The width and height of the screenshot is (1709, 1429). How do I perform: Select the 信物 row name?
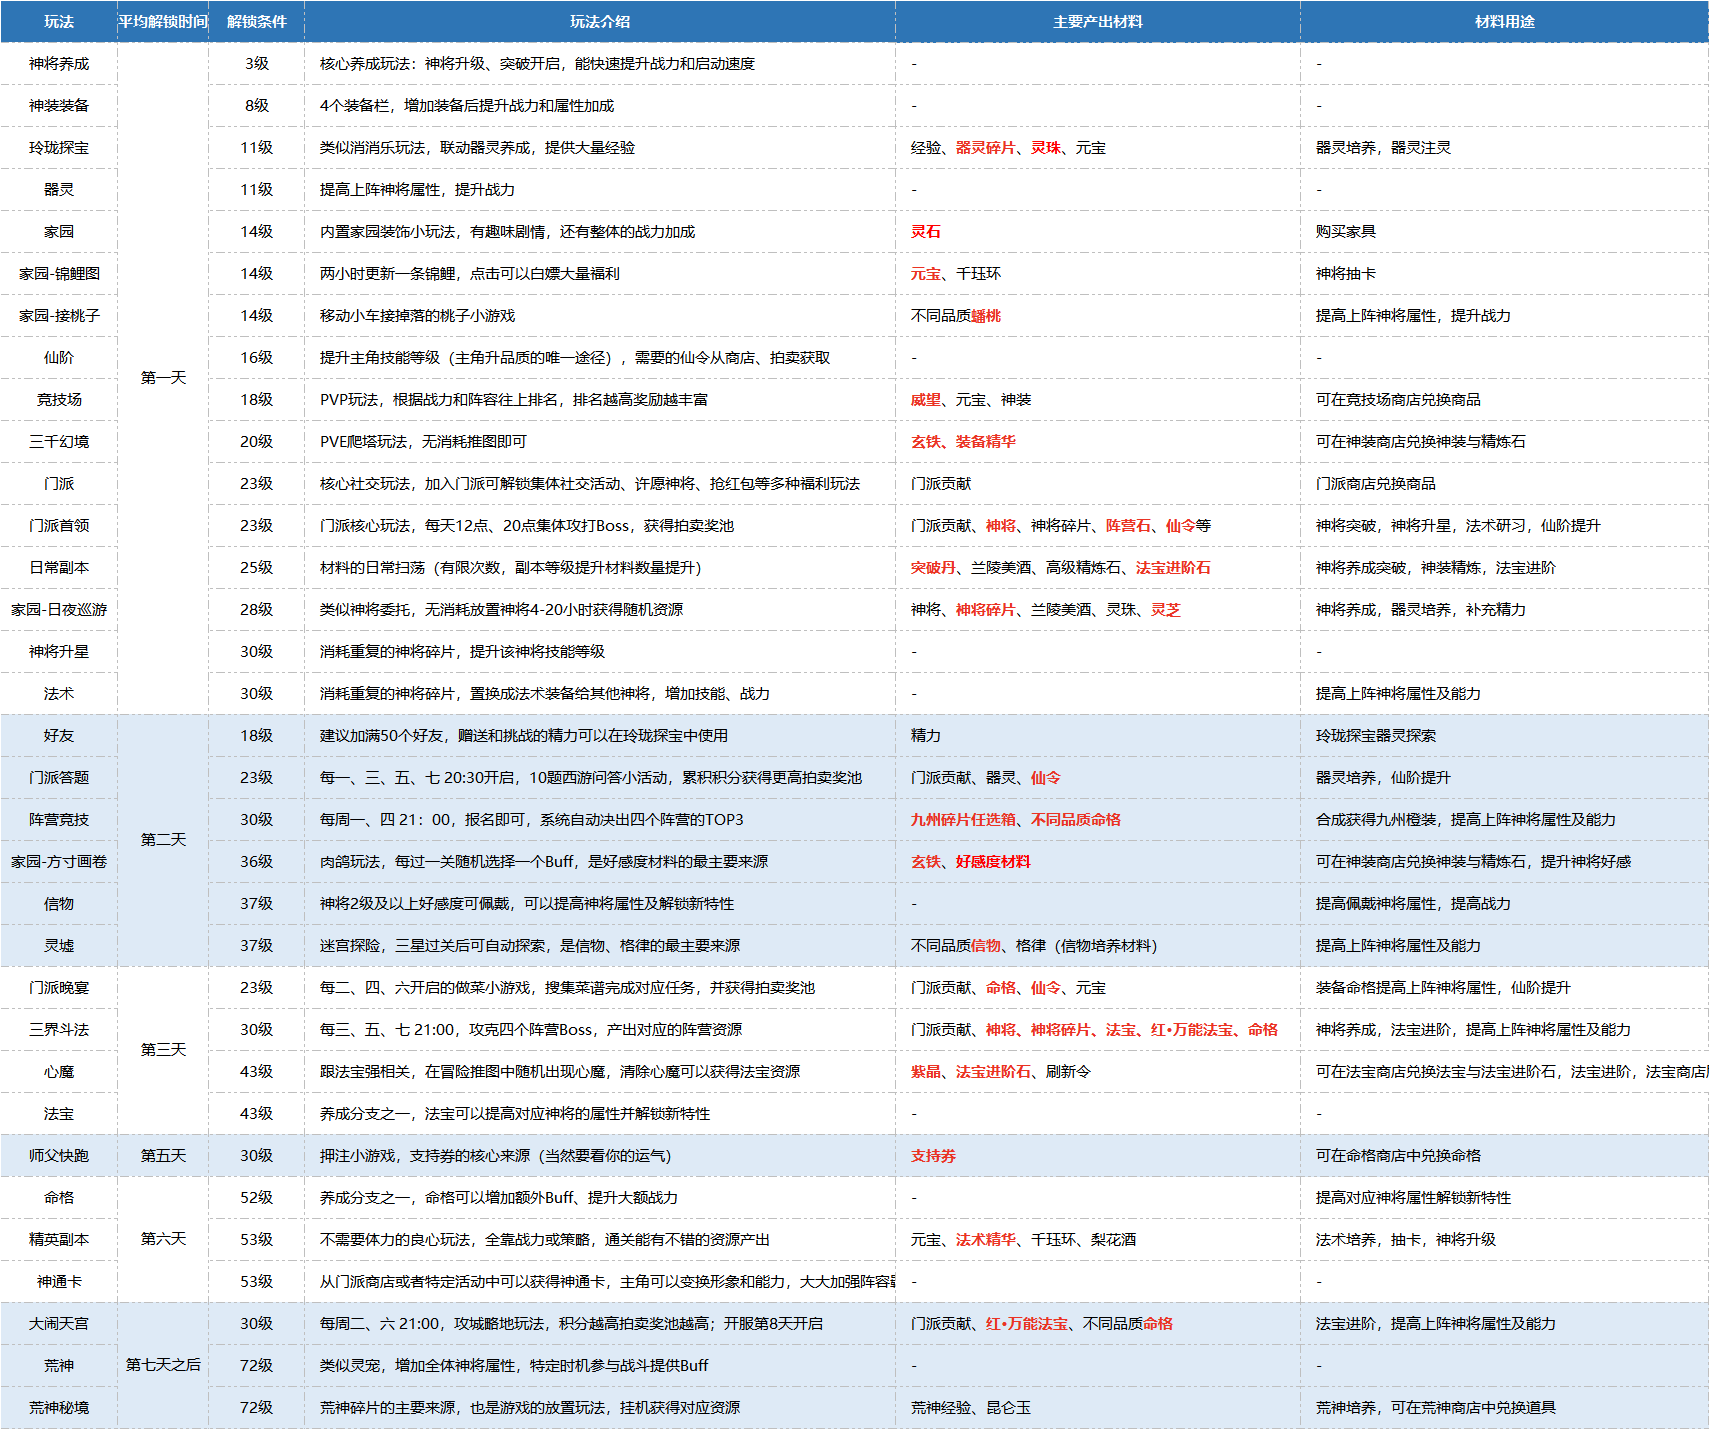click(59, 904)
